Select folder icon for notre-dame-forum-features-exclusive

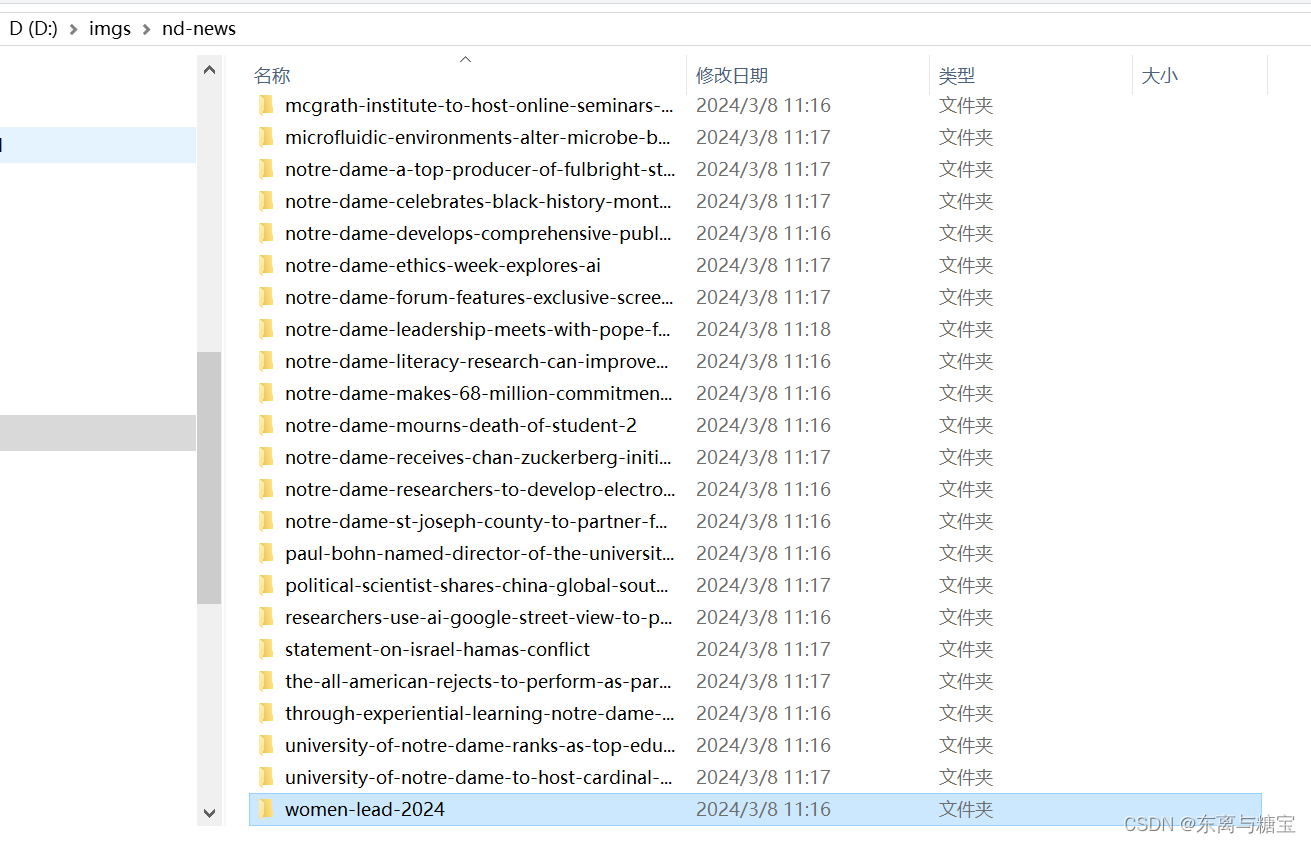click(x=266, y=297)
